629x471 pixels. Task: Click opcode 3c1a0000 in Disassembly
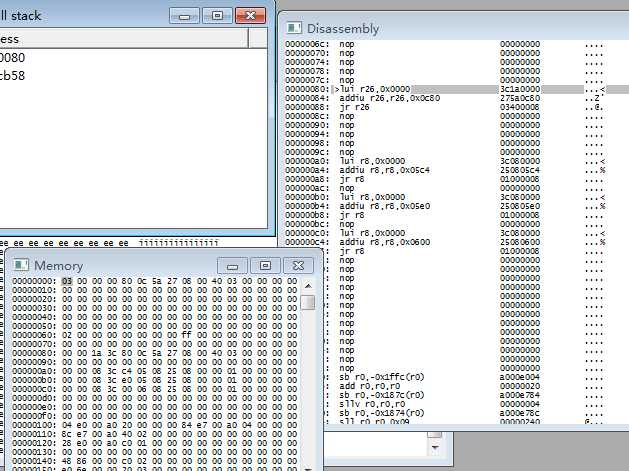[x=520, y=89]
